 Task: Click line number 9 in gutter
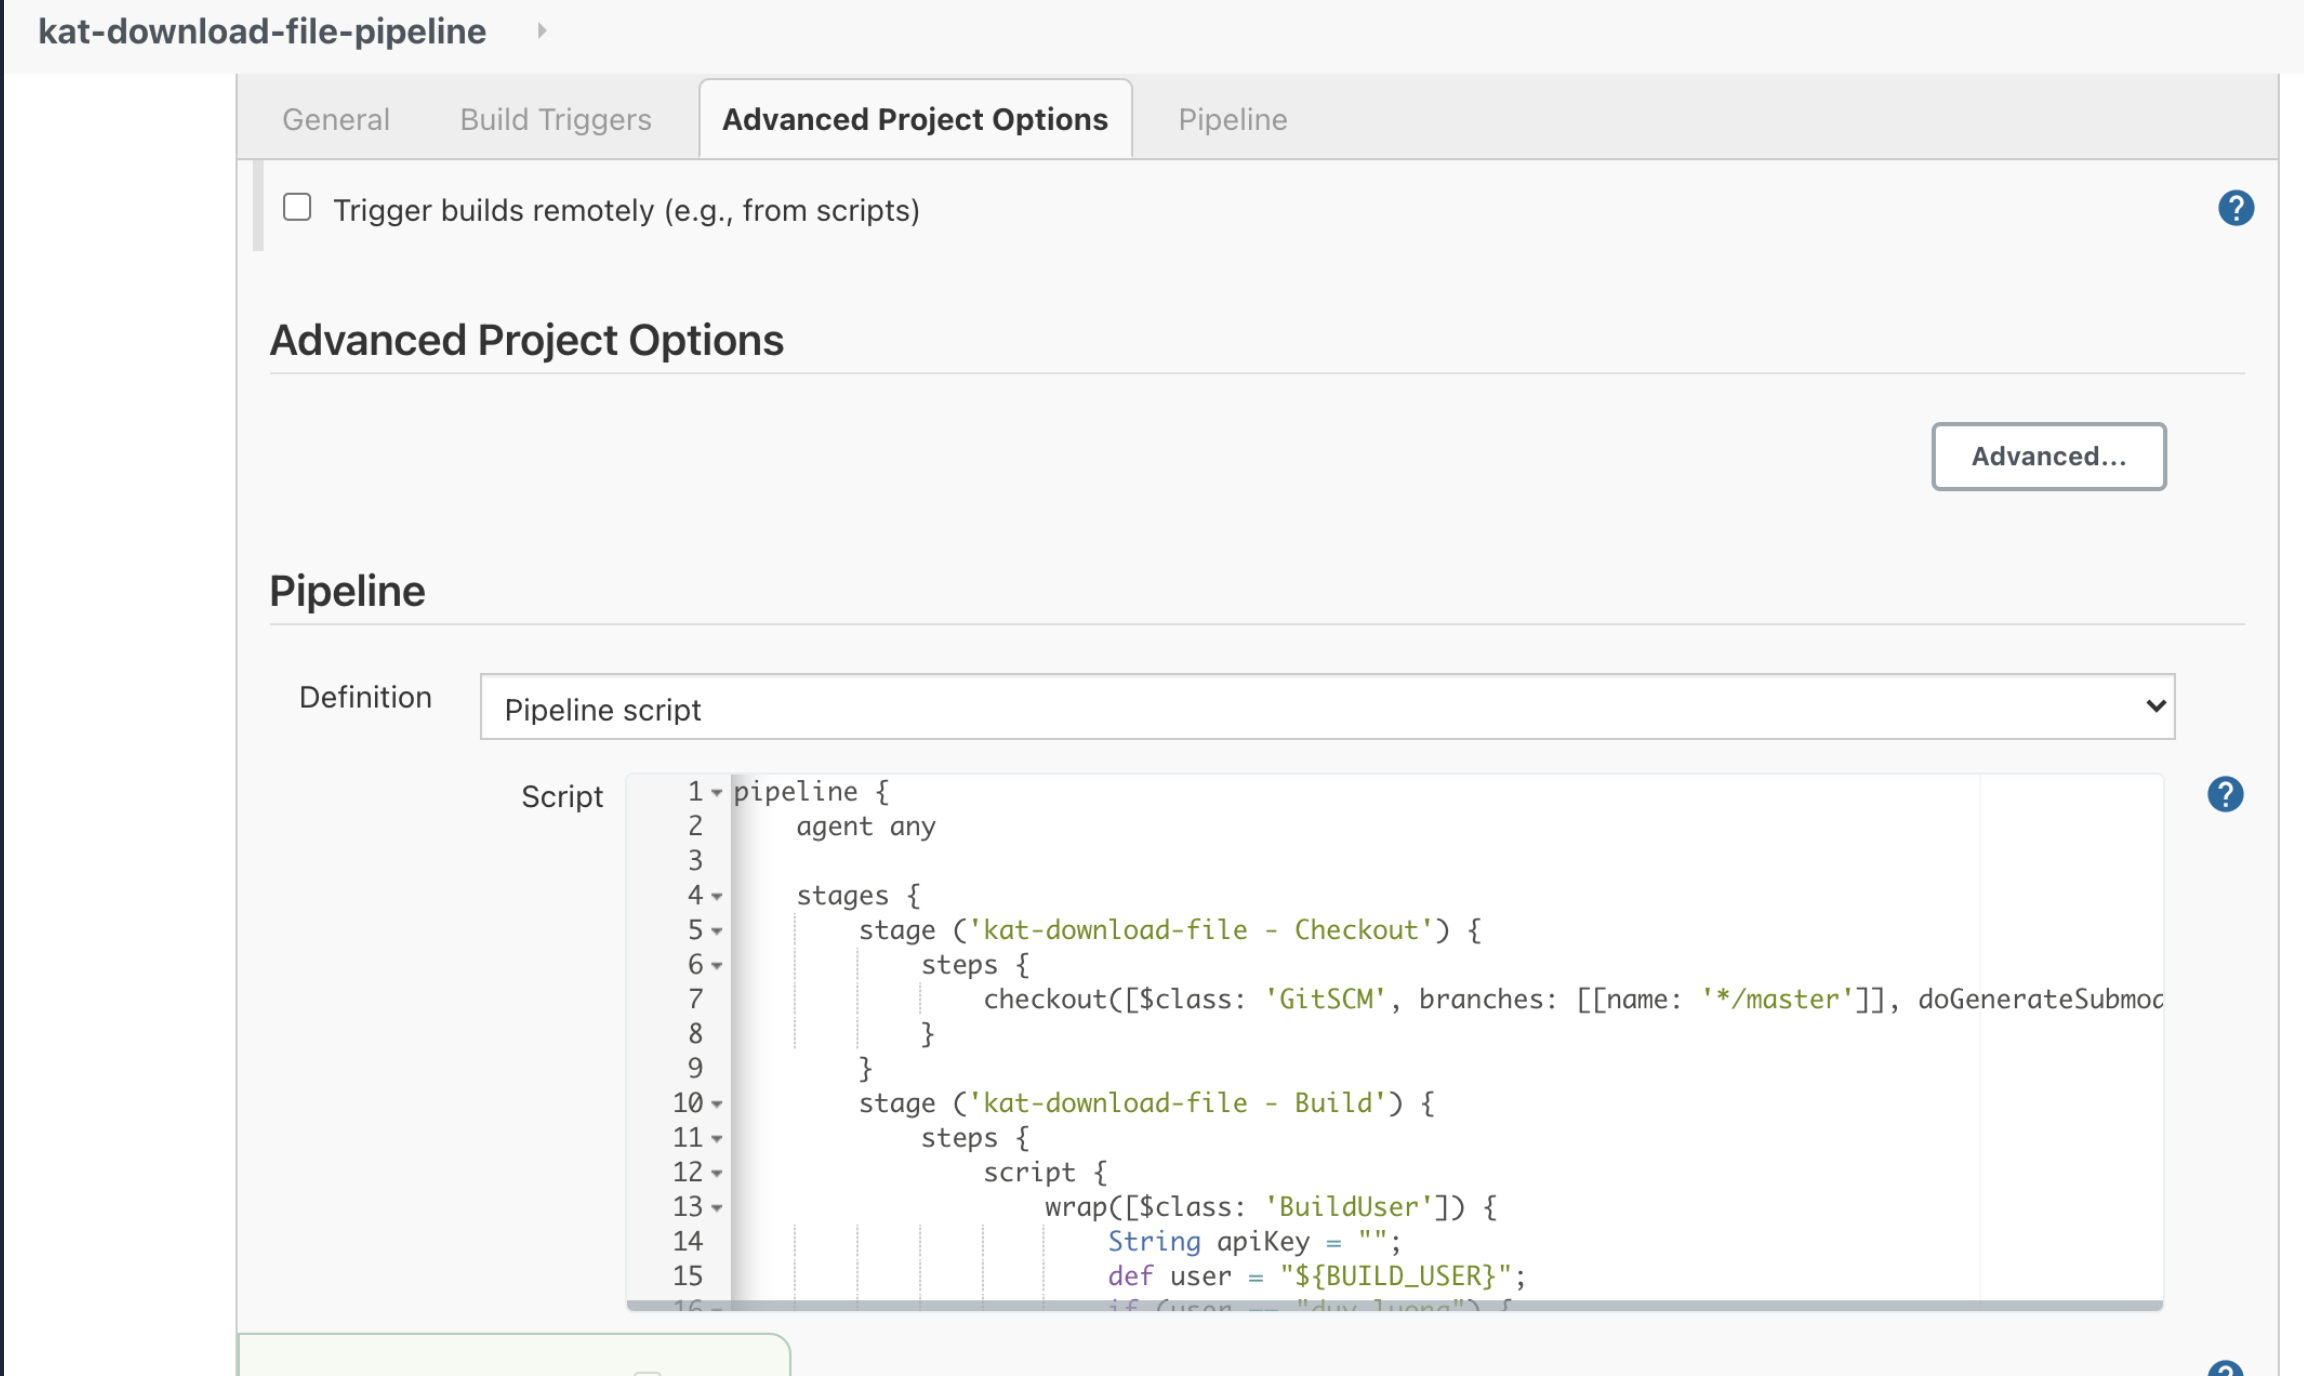pos(695,1069)
